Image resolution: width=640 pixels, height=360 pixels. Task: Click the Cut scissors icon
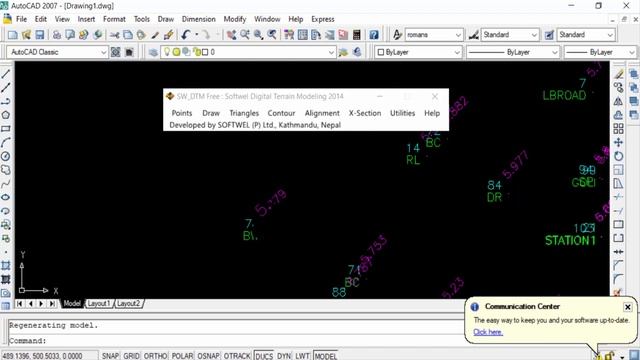point(115,35)
